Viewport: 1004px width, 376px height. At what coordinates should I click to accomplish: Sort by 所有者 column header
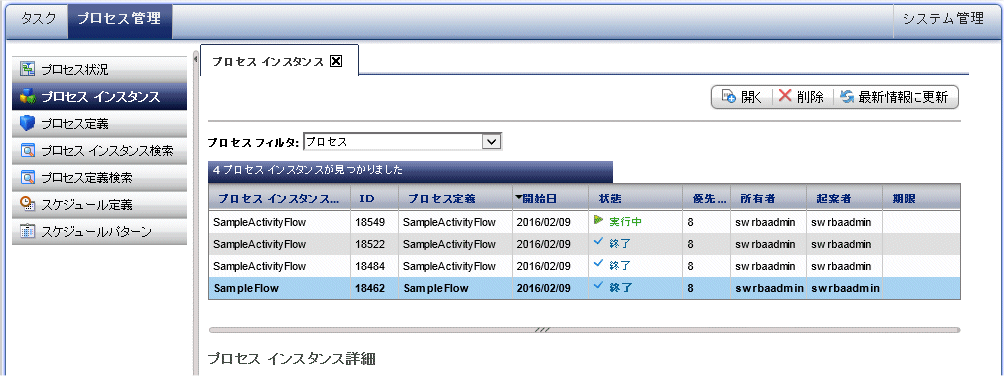coord(769,198)
